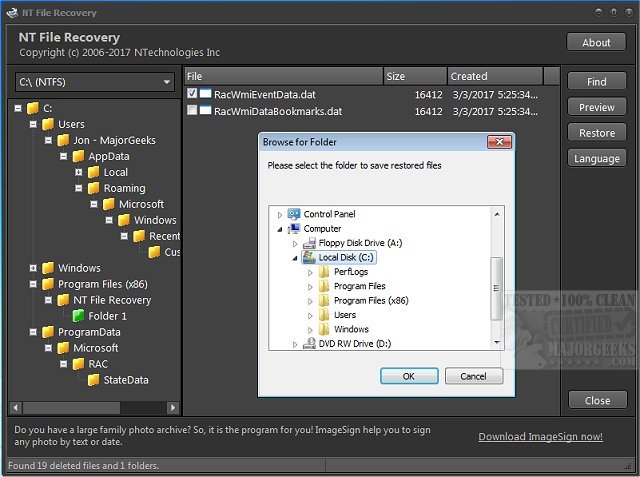640x477 pixels.
Task: Click the Users folder icon in dialog
Action: click(x=324, y=315)
